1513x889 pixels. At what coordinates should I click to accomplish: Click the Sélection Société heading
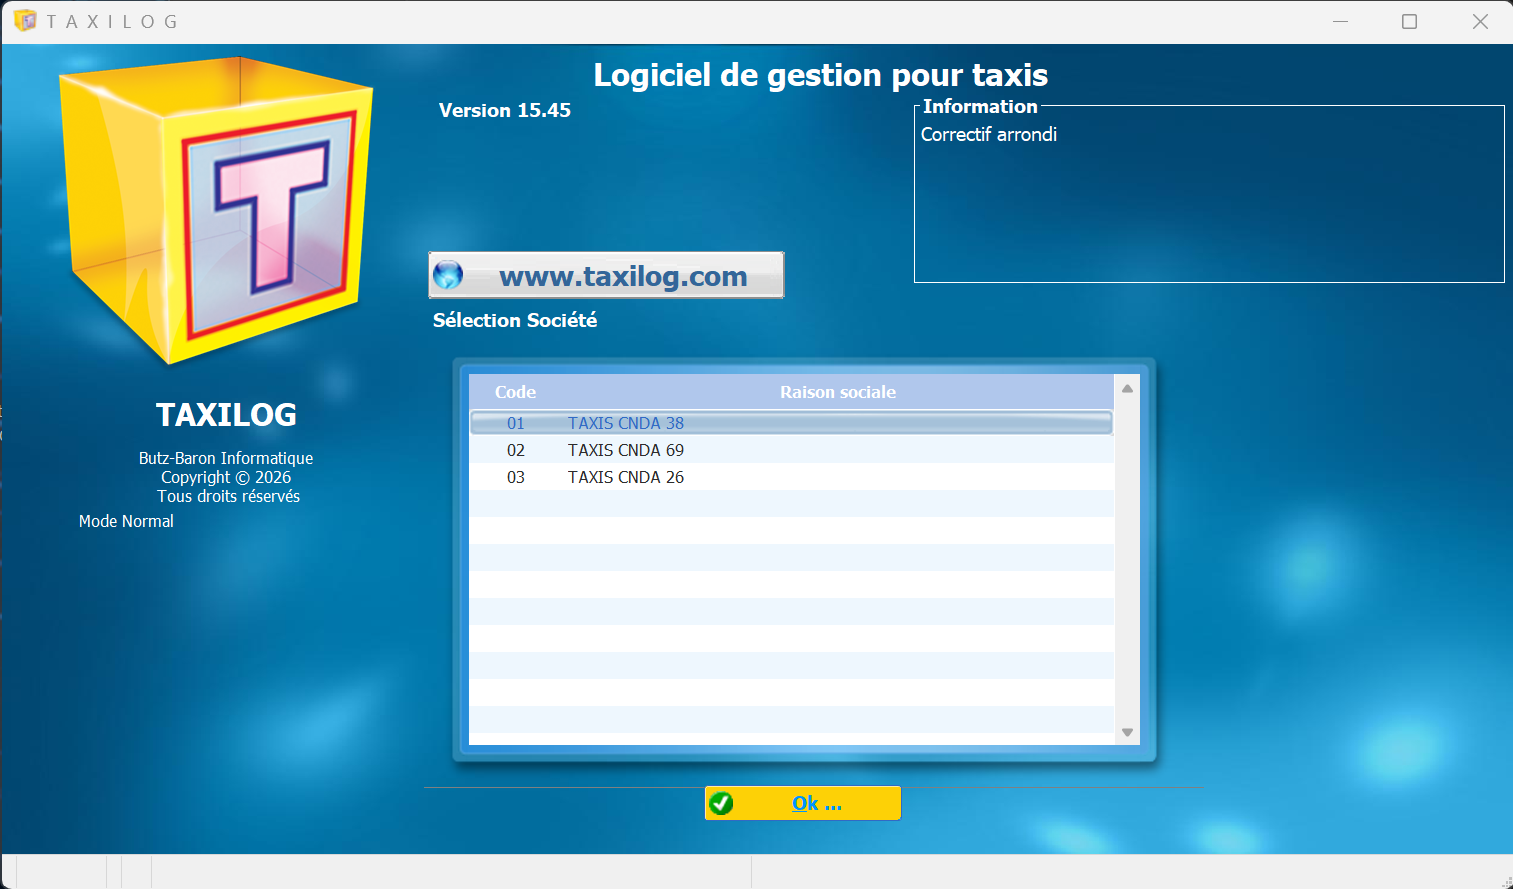[x=515, y=320]
